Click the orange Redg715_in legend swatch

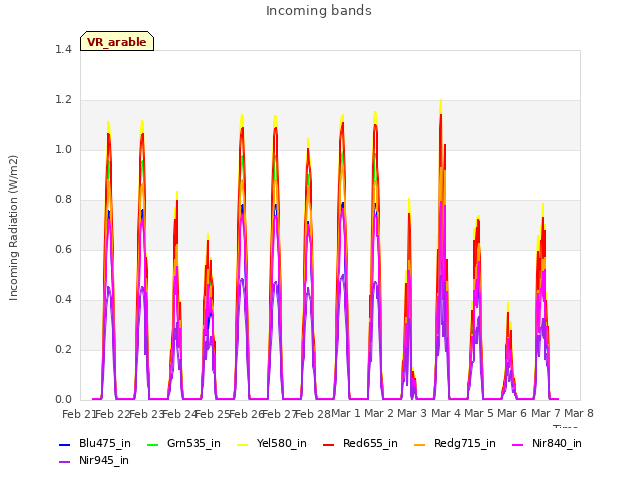(x=419, y=444)
